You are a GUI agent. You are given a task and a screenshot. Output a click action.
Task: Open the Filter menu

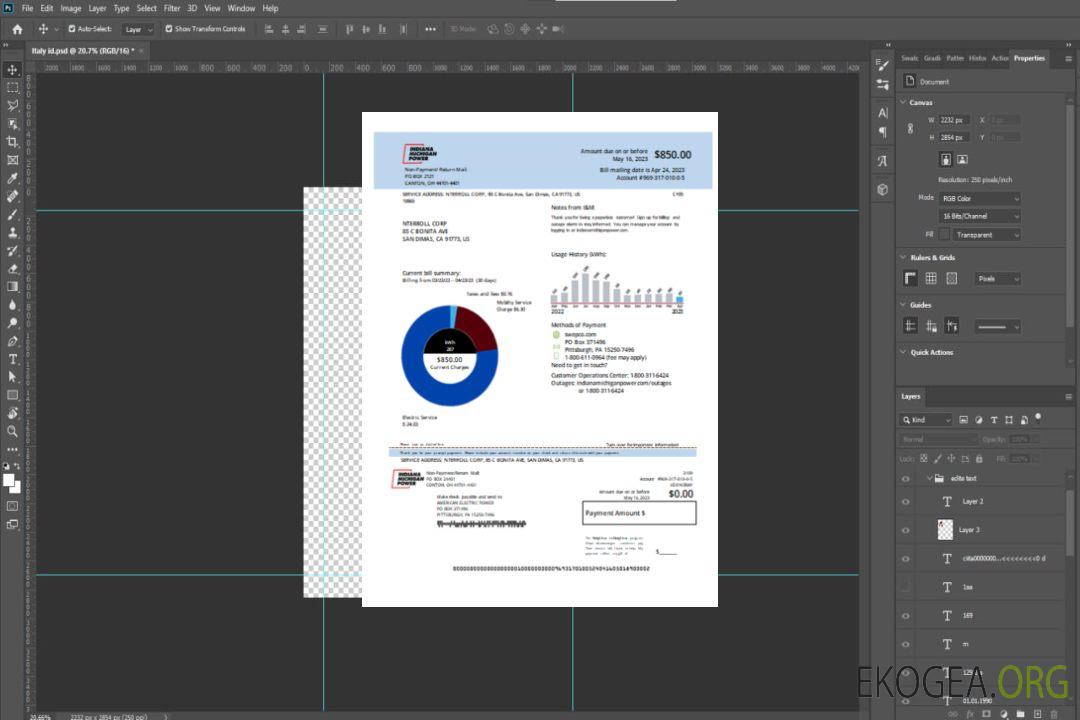click(x=172, y=8)
